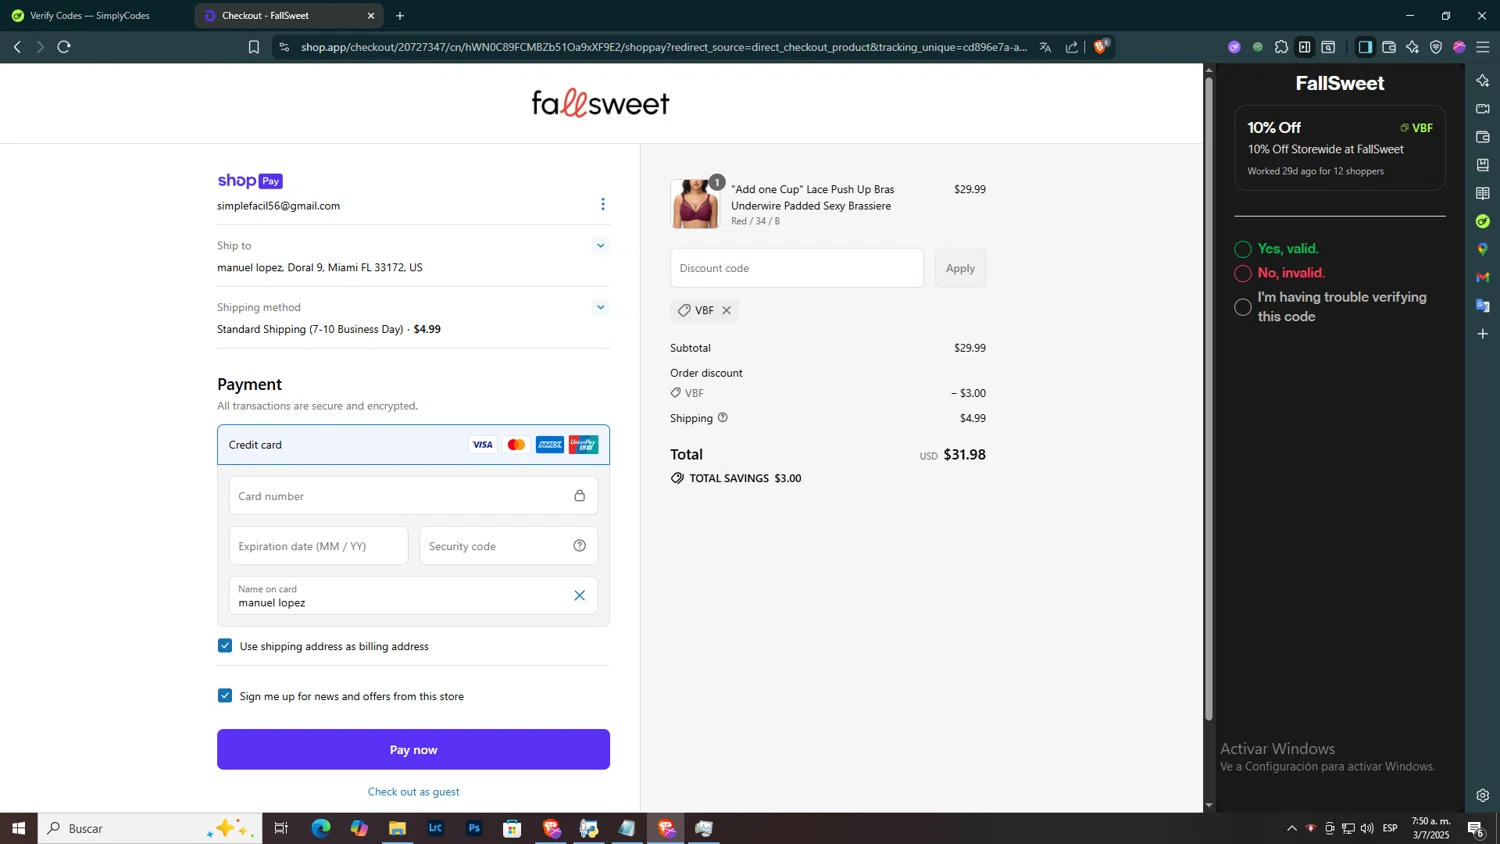Uncheck sign me up for news and offers

[225, 696]
